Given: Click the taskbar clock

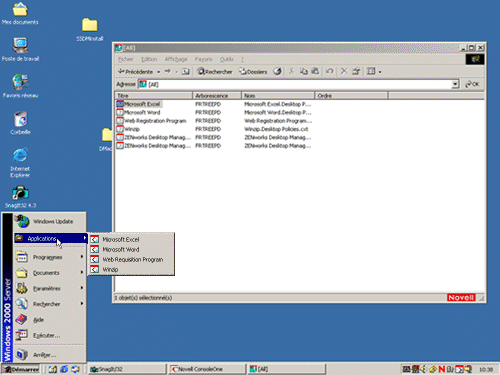Looking at the screenshot, I should pos(486,369).
